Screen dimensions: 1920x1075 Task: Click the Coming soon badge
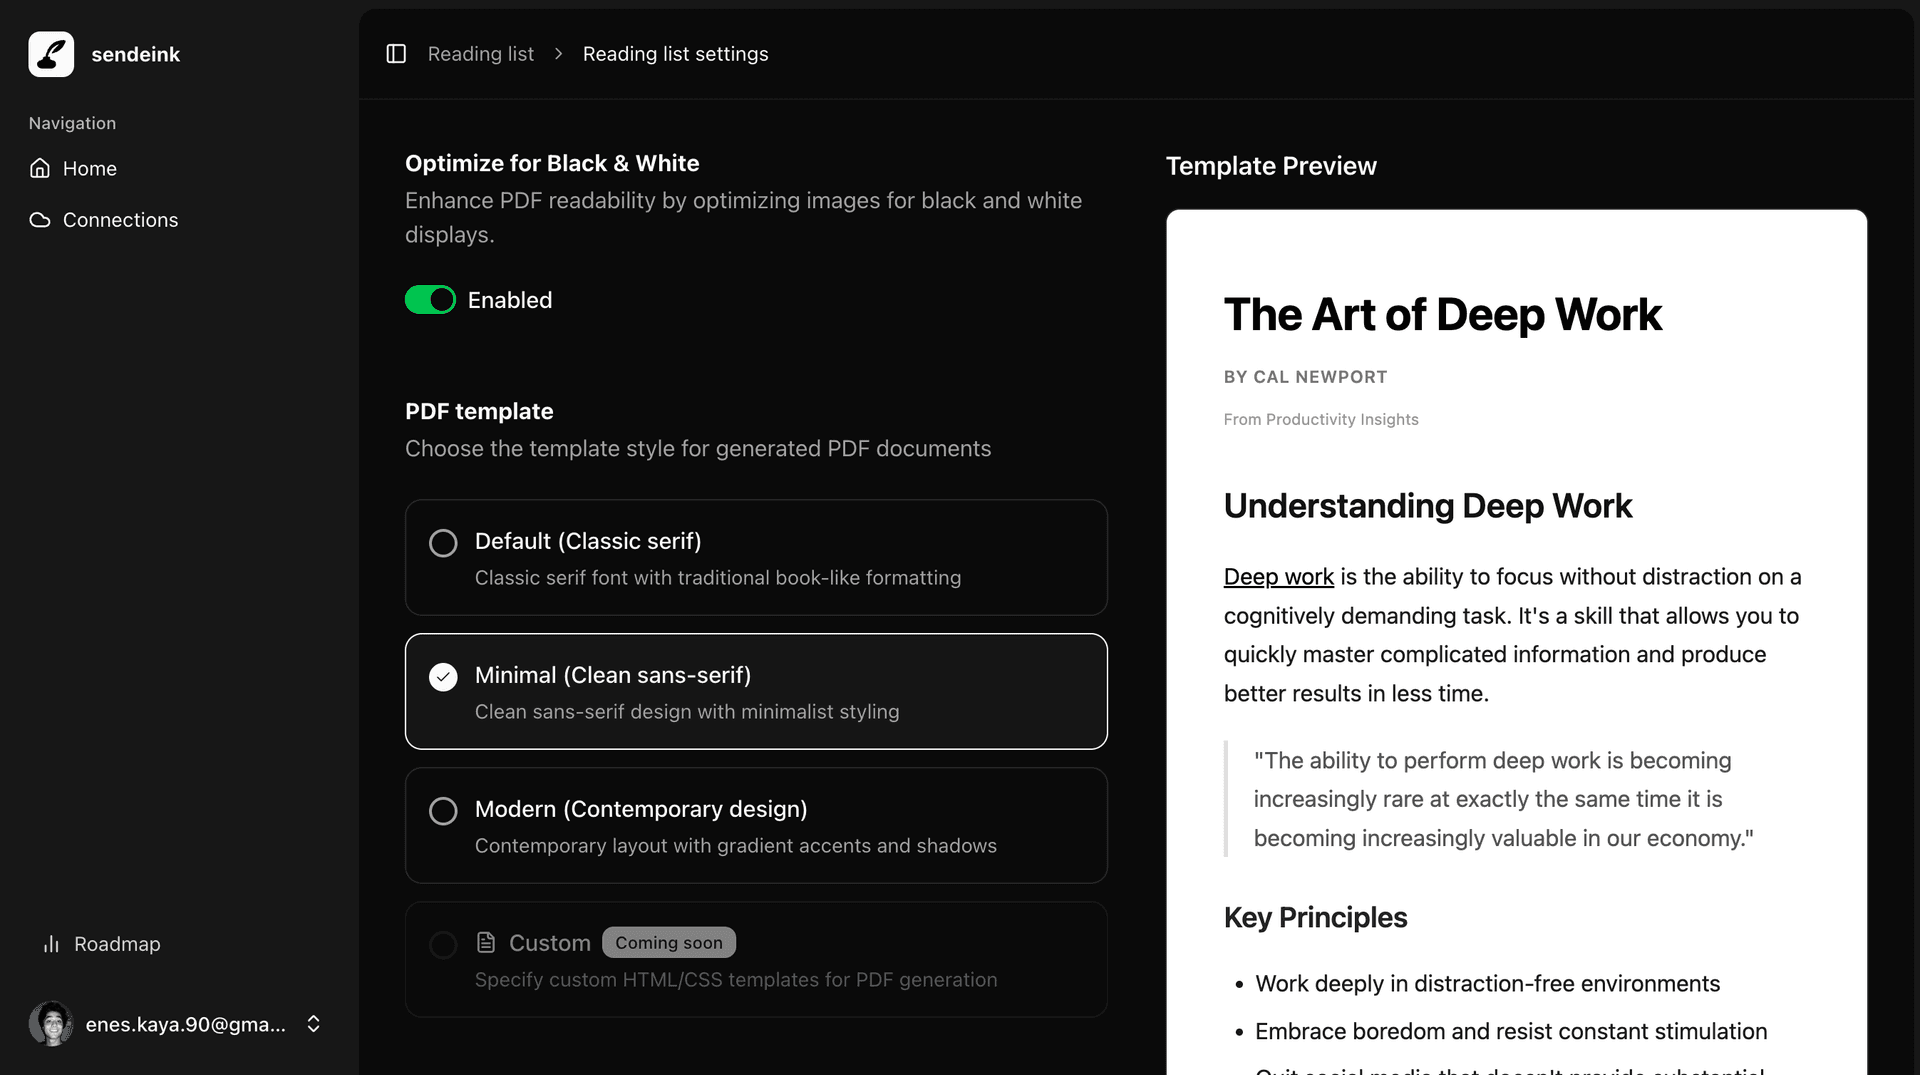pyautogui.click(x=668, y=942)
